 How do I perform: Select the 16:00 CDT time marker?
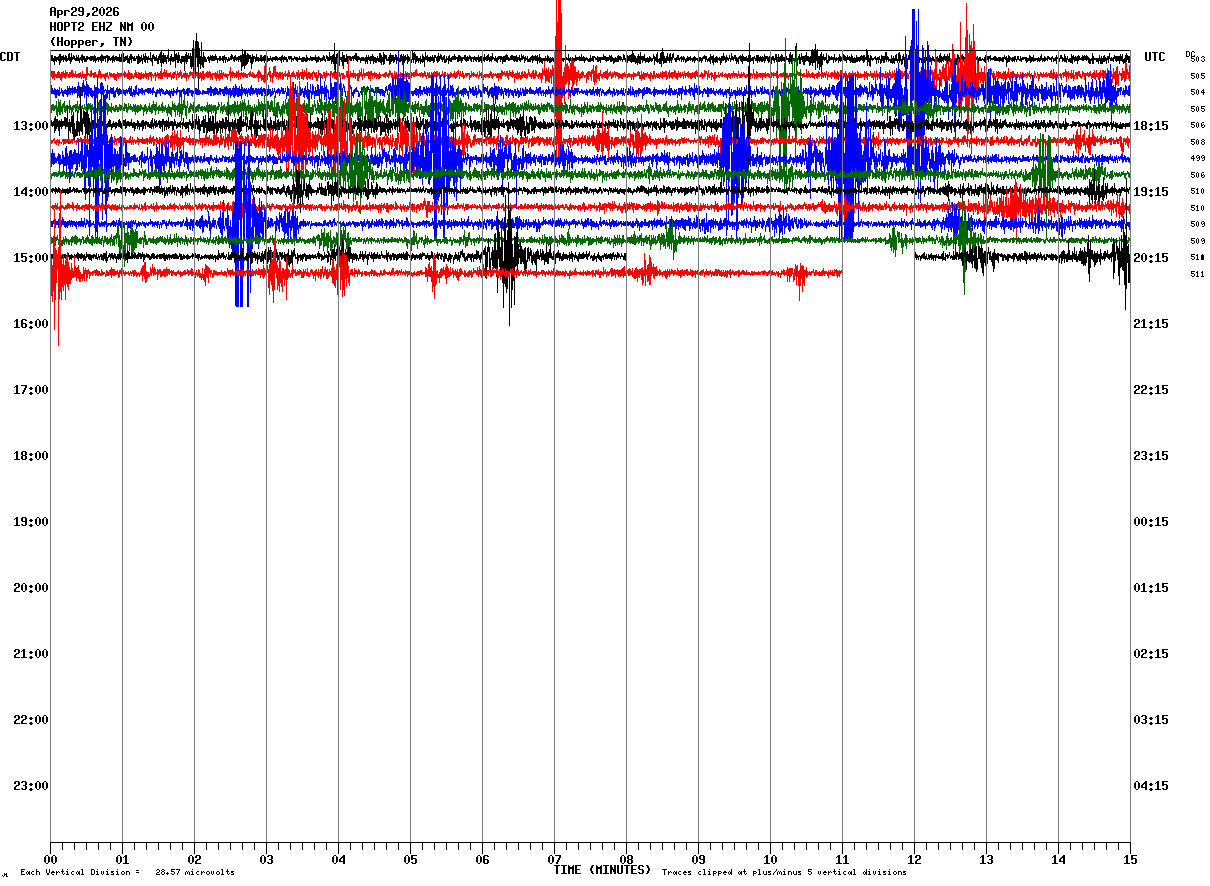pos(31,324)
